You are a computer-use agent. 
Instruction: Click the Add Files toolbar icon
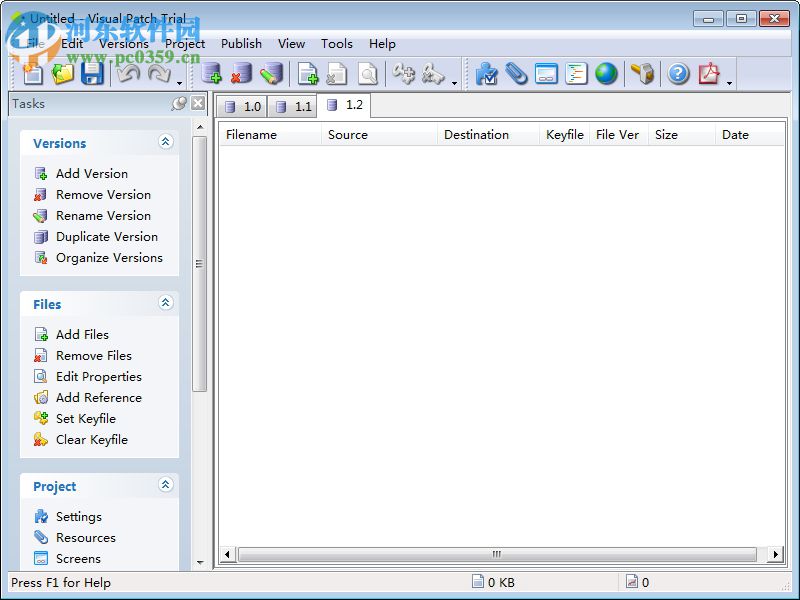tap(308, 74)
